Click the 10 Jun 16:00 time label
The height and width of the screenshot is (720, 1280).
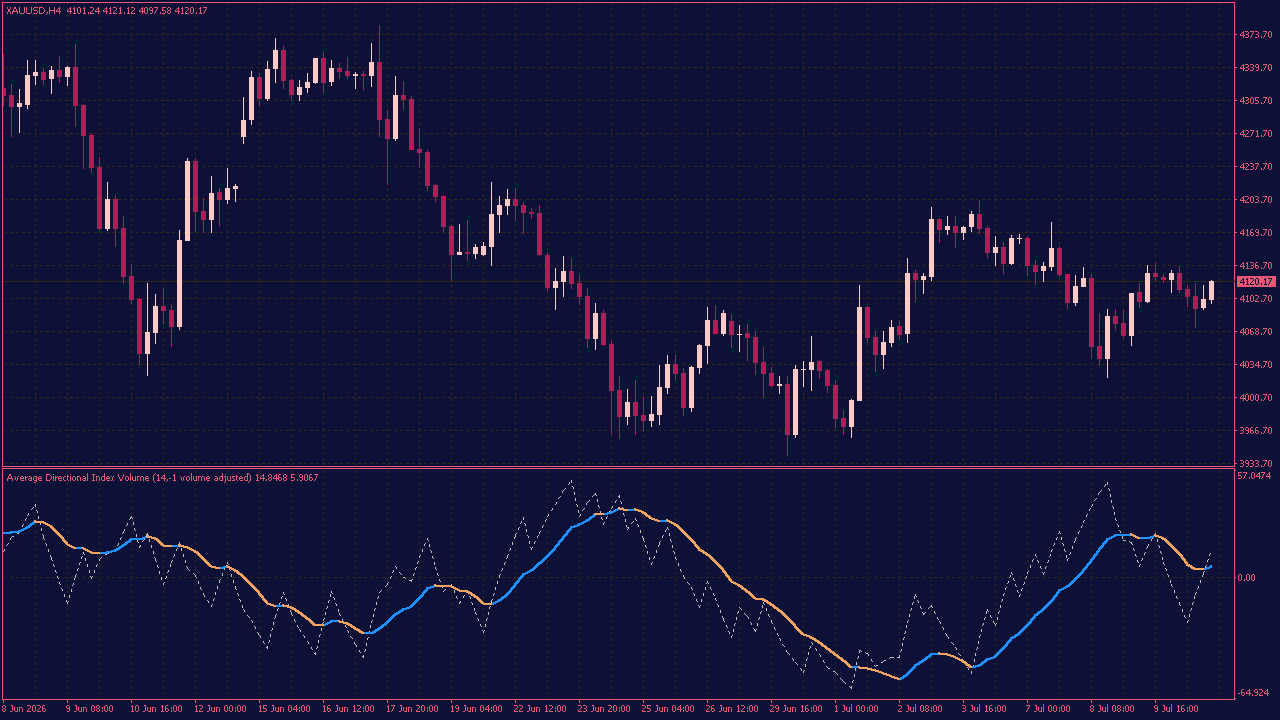click(x=155, y=709)
